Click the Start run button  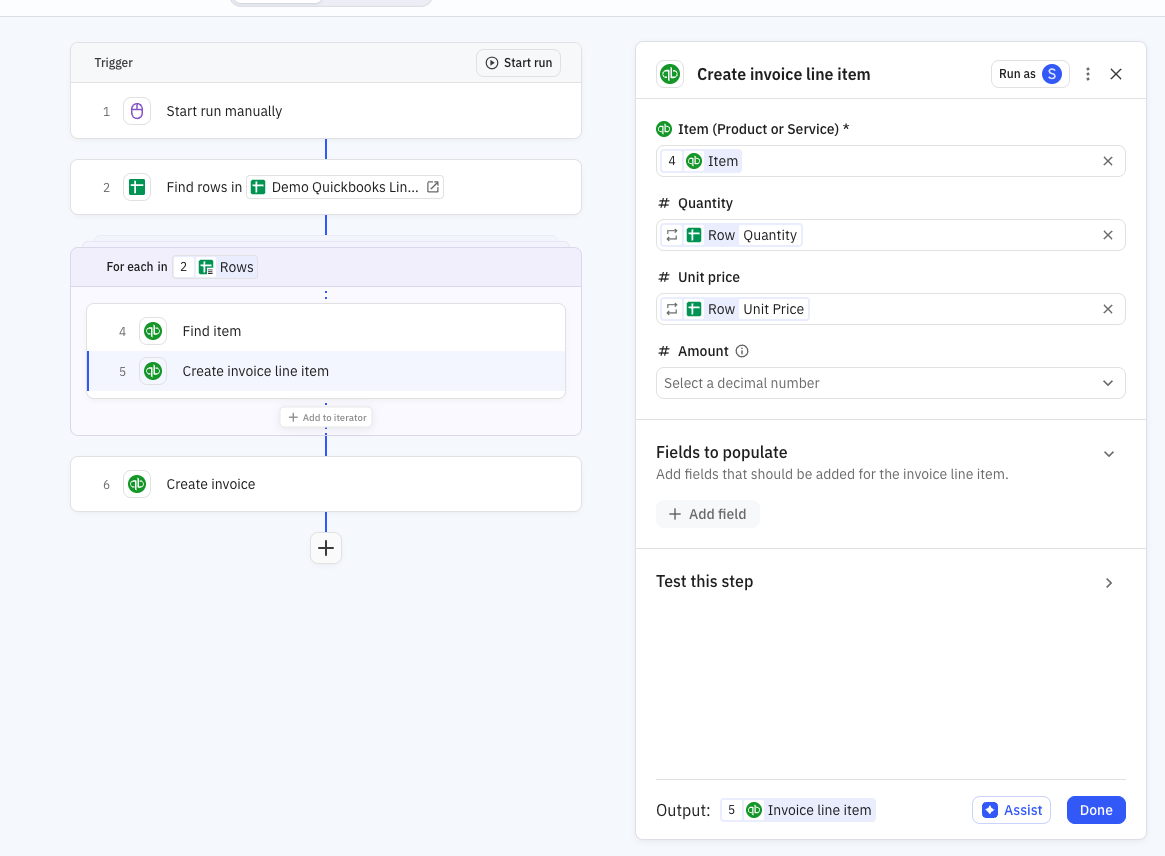[518, 62]
